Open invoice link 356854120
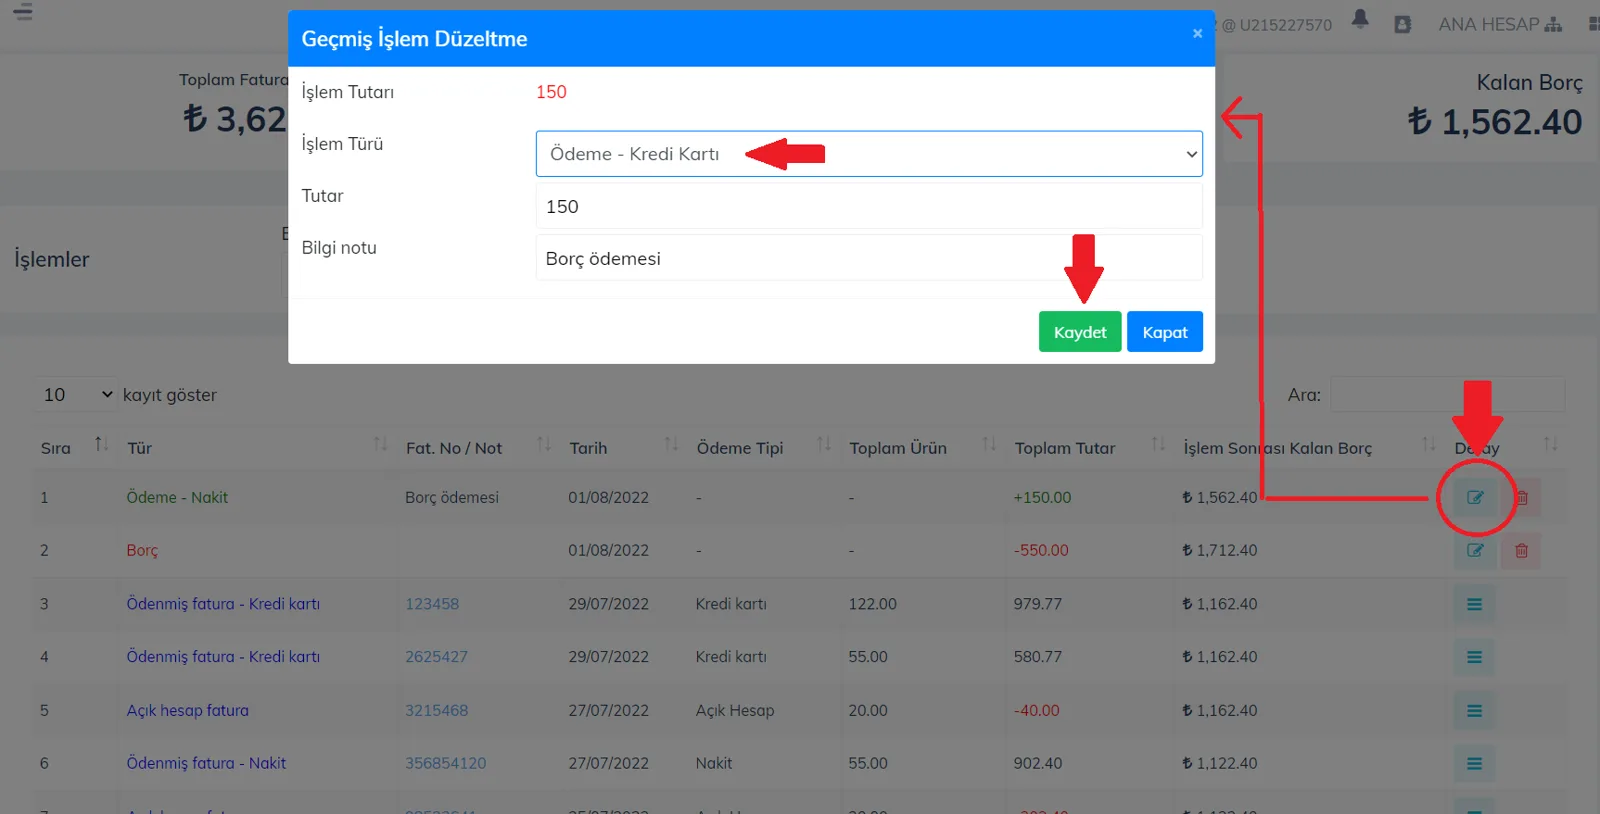 pos(445,764)
